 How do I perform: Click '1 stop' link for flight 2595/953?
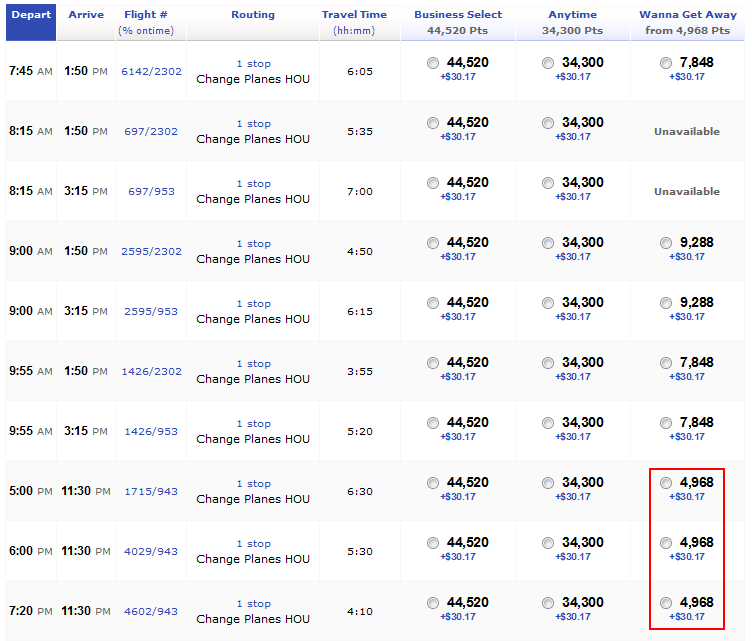click(254, 303)
